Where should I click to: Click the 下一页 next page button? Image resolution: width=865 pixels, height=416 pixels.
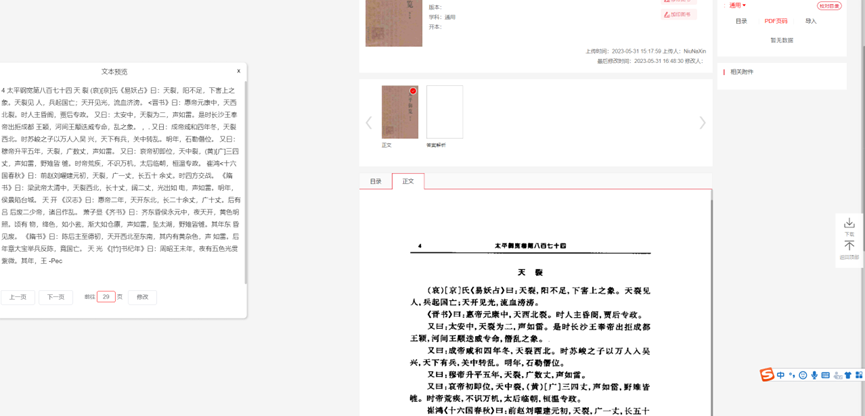pos(55,297)
